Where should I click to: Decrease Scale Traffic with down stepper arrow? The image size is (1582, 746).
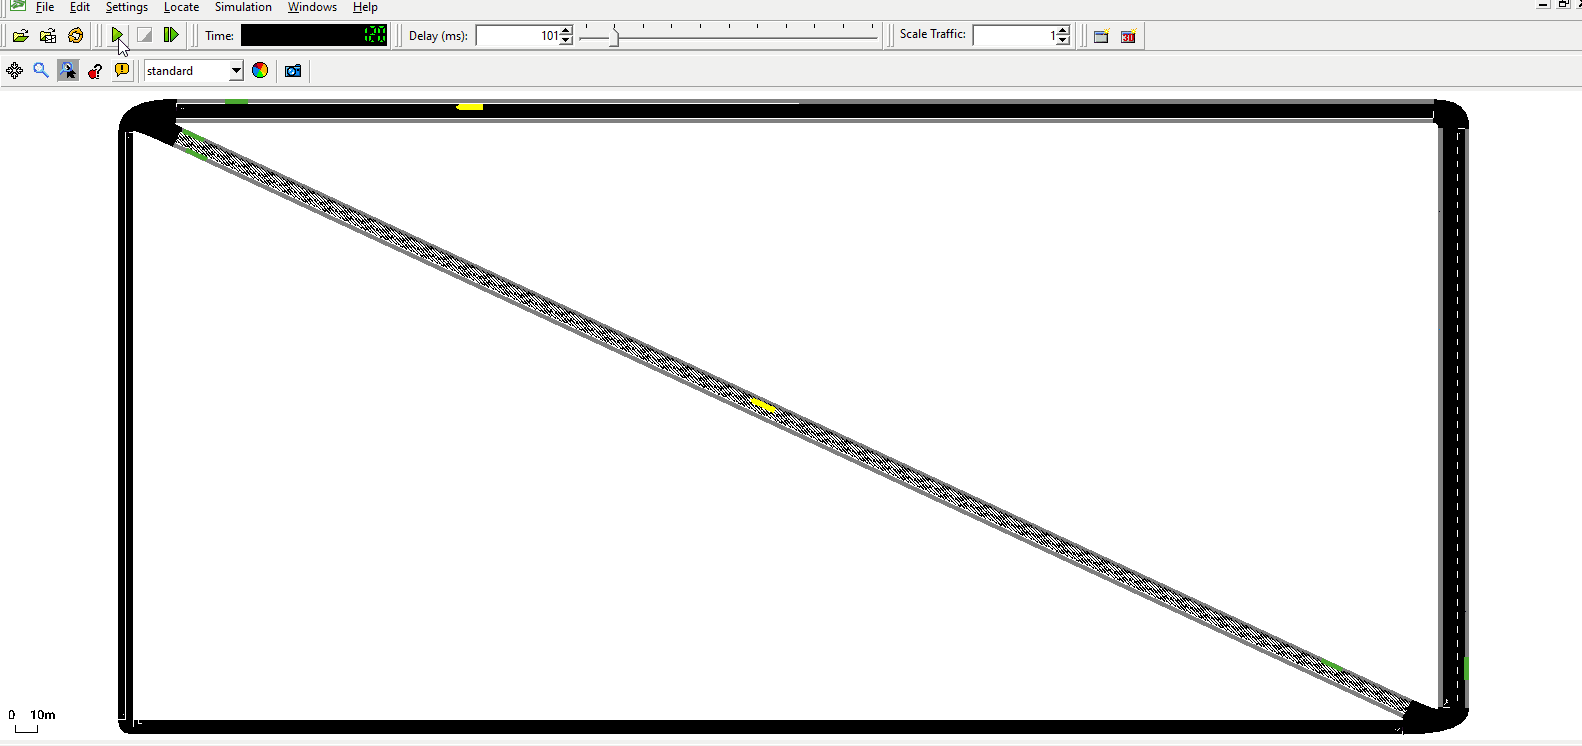(x=1063, y=41)
